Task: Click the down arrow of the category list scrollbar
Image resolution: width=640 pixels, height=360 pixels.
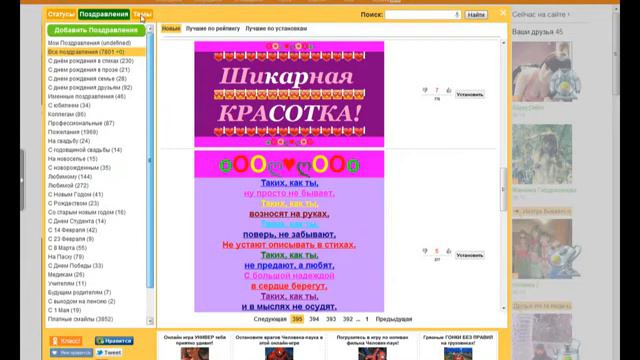Action: point(150,321)
